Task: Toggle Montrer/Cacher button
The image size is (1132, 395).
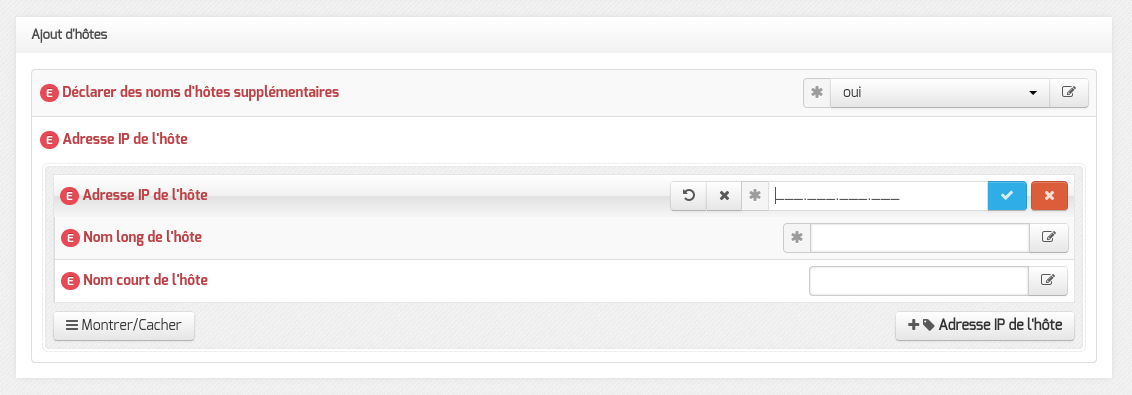Action: click(x=123, y=325)
